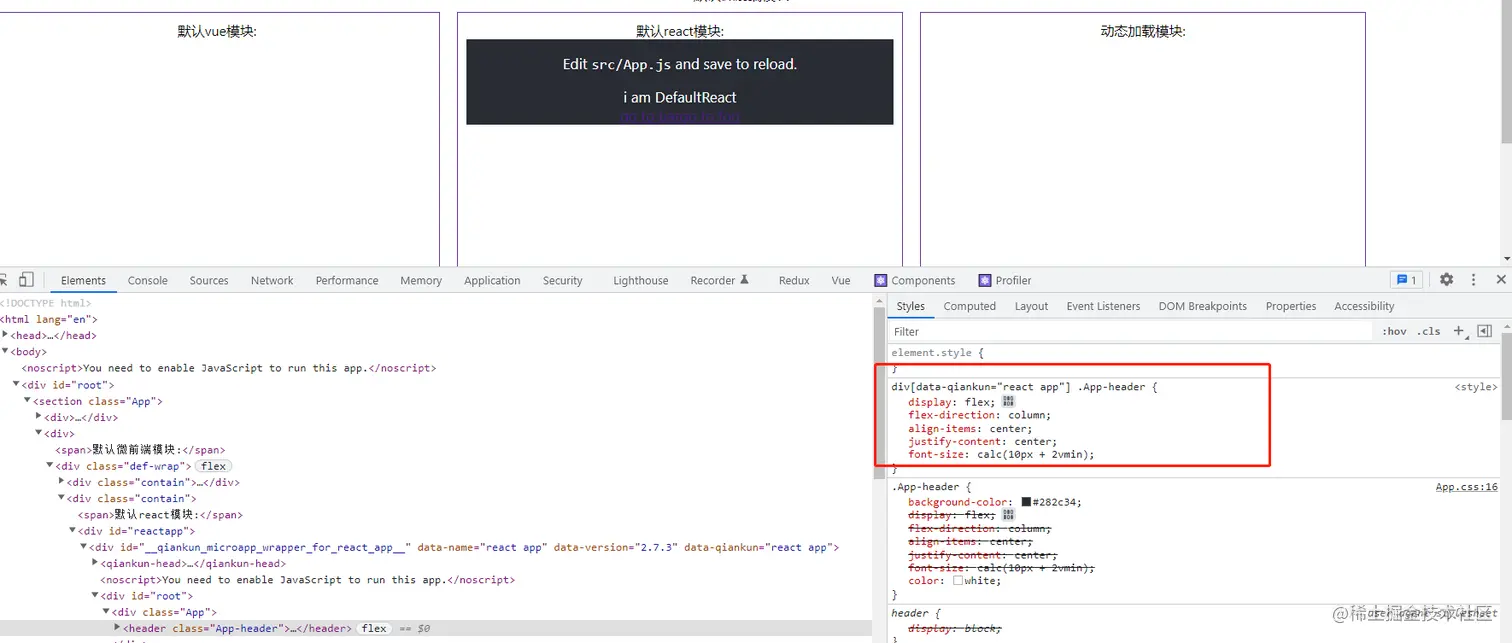Open the React Components tab
The height and width of the screenshot is (643, 1512).
[915, 280]
